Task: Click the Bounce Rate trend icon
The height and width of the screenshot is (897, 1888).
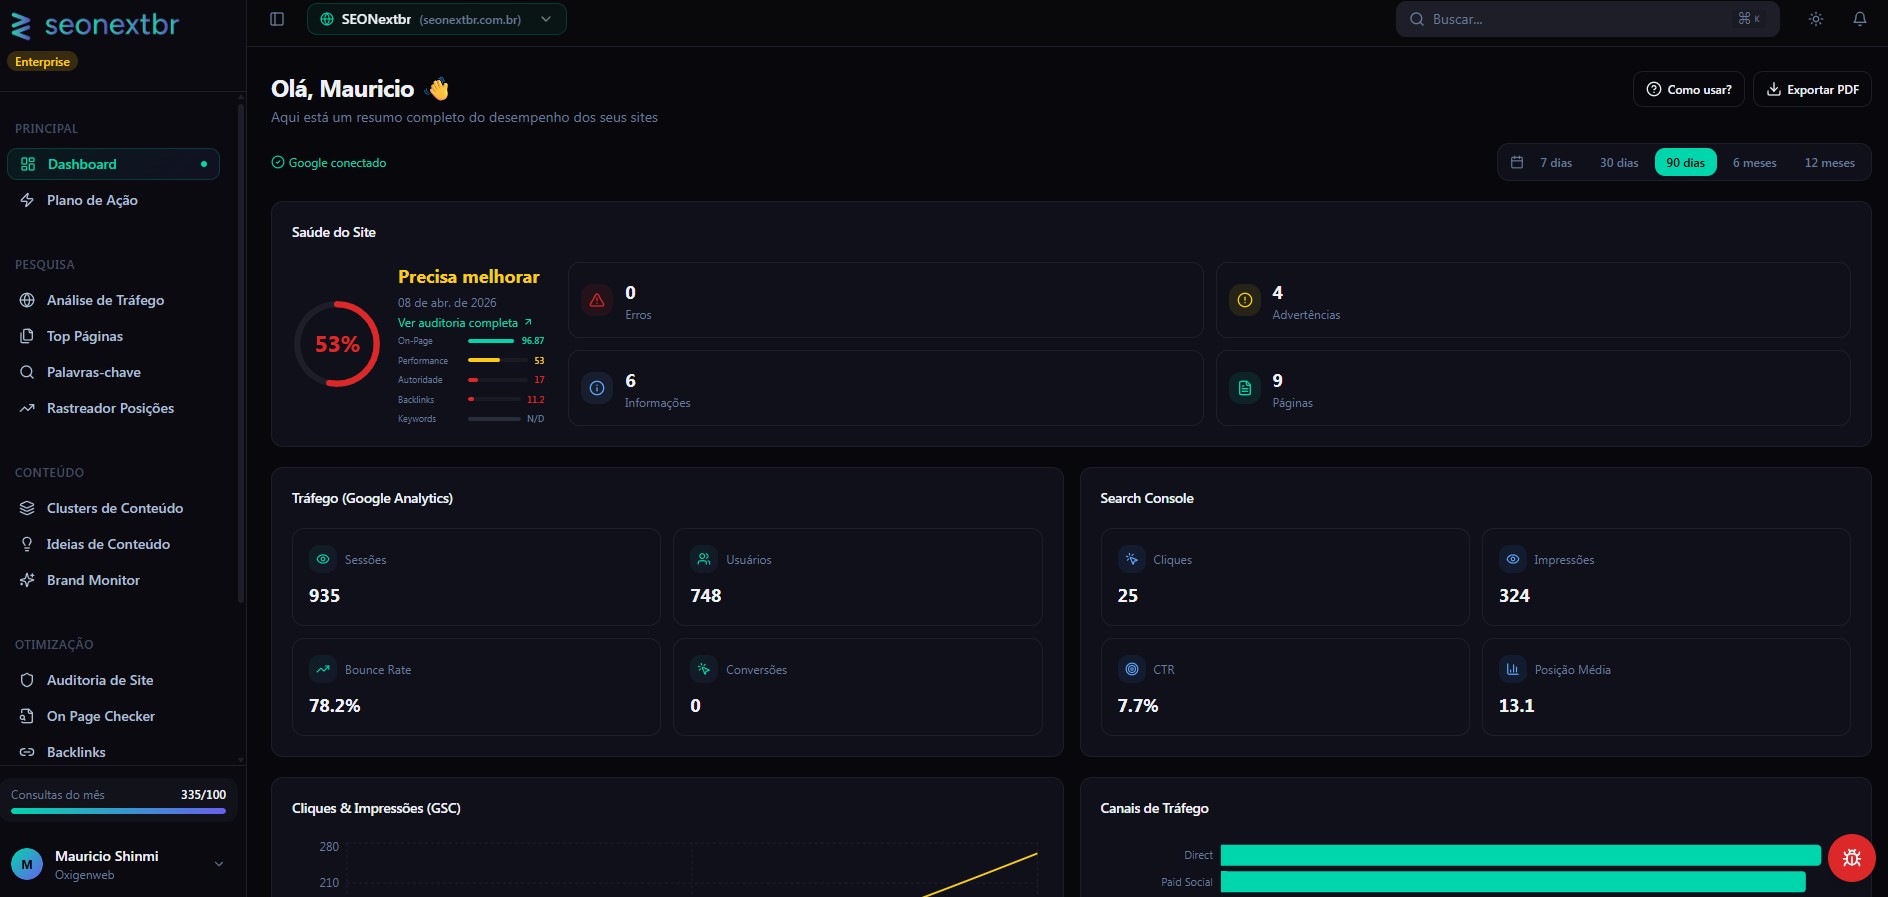Action: [x=323, y=669]
